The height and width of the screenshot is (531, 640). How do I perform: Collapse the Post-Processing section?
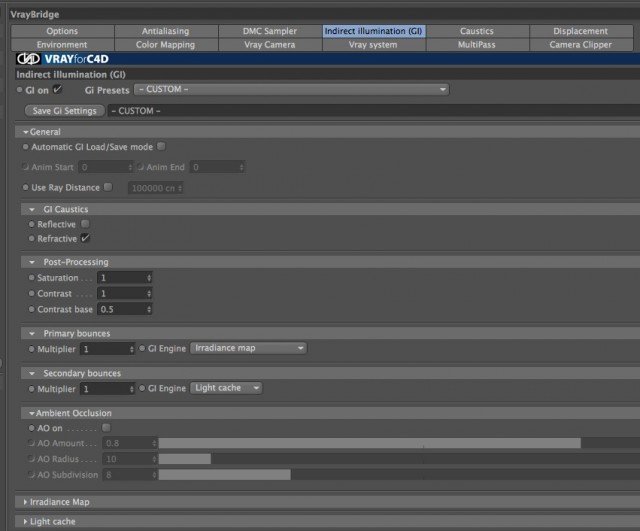[32, 262]
